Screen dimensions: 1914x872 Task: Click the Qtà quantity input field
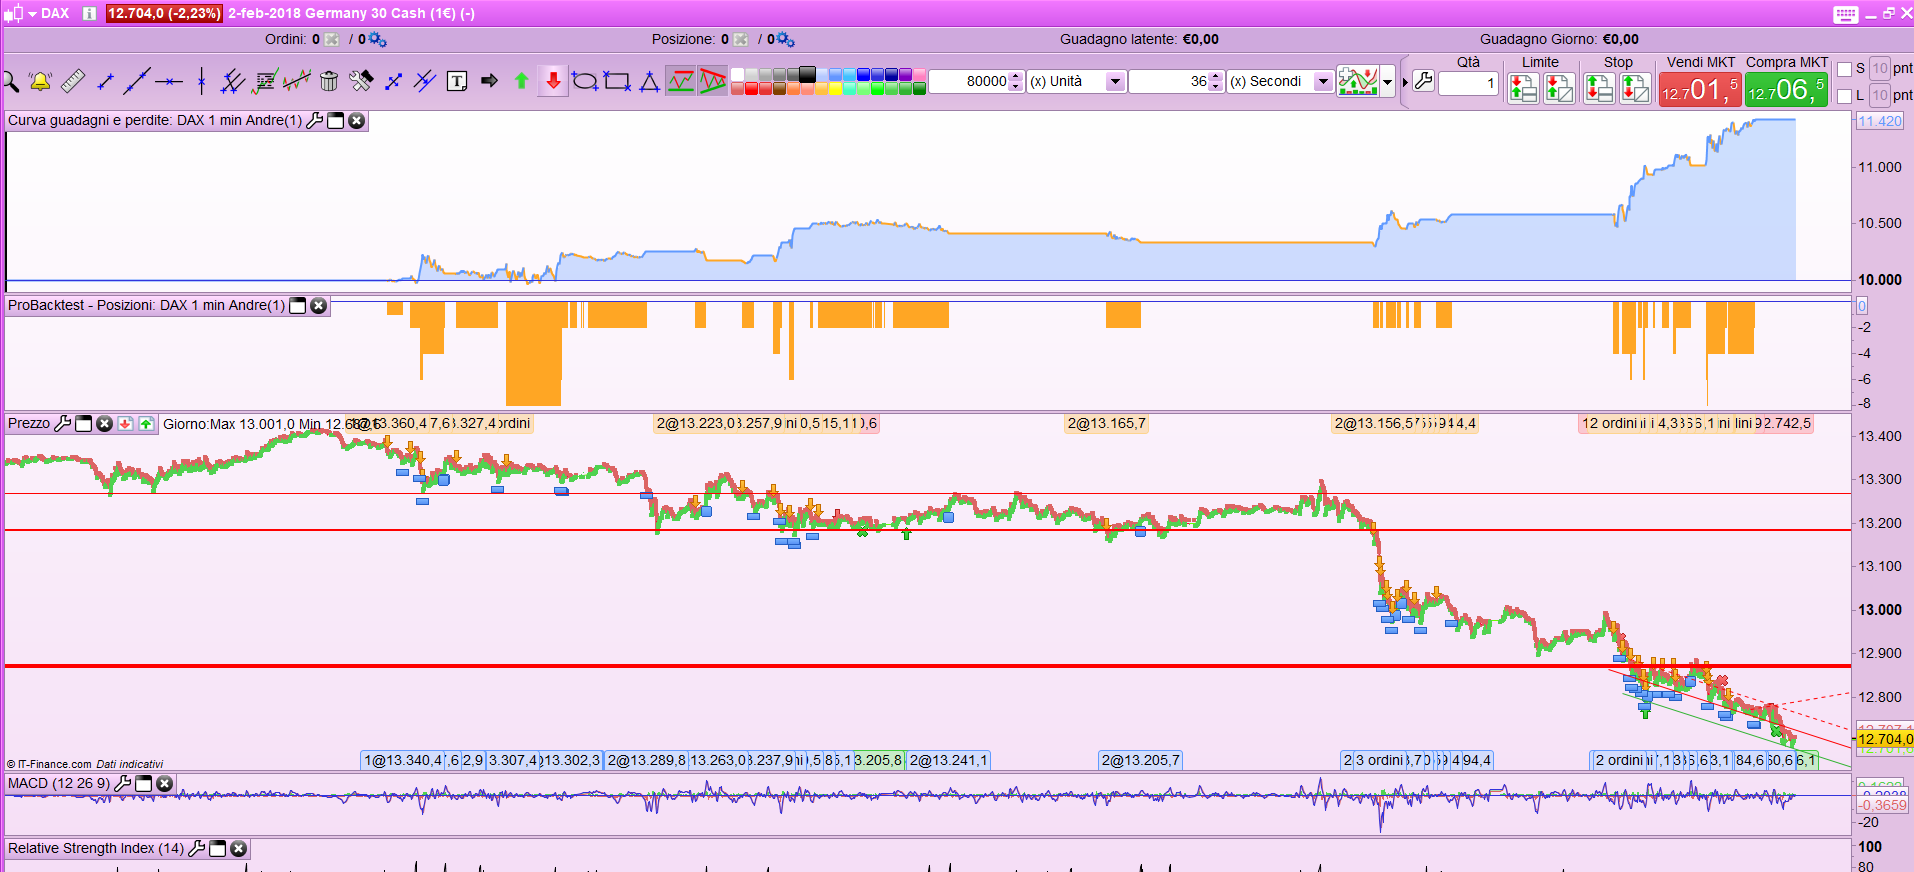click(1468, 83)
